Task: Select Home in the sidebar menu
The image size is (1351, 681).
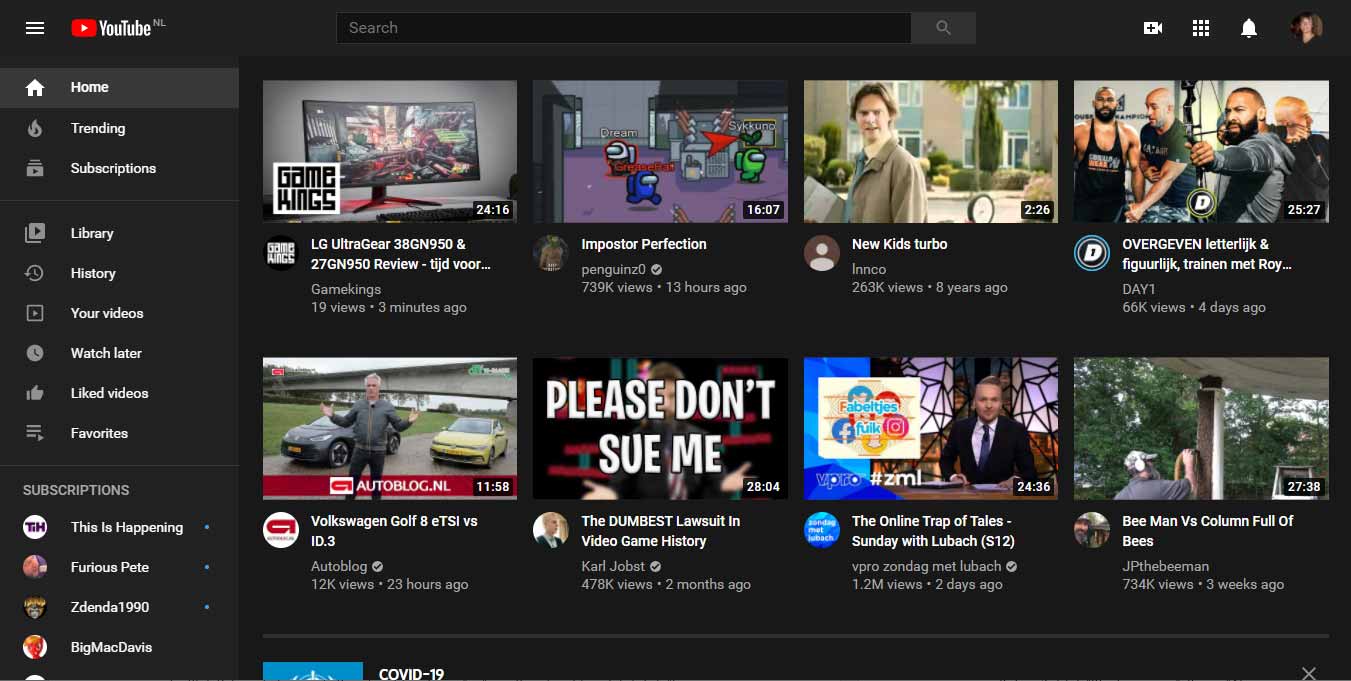Action: (119, 87)
